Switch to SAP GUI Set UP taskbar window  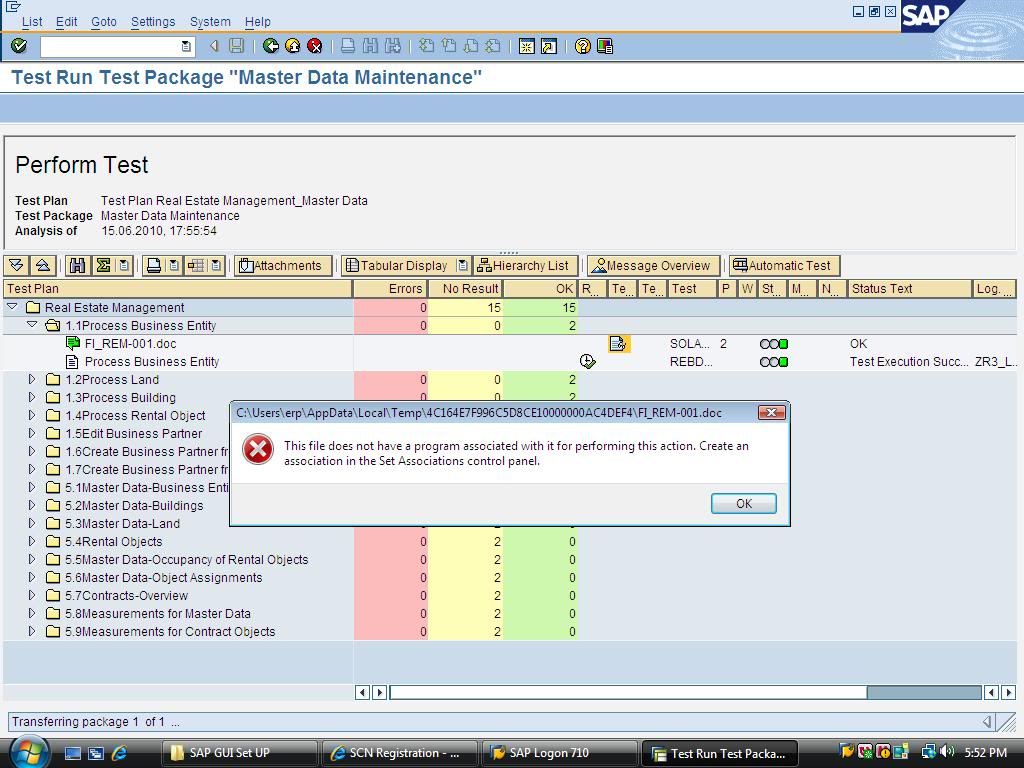click(240, 753)
